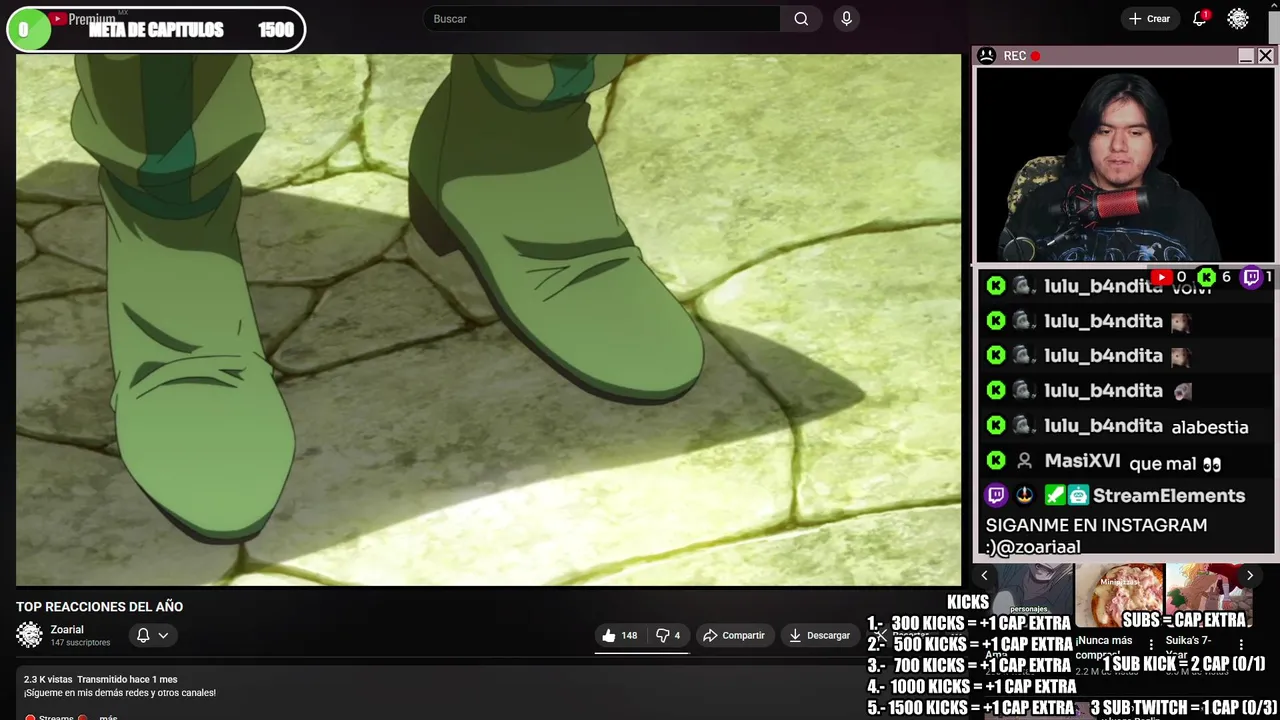The height and width of the screenshot is (720, 1280).
Task: Click the red REC recording indicator
Action: (x=1035, y=56)
